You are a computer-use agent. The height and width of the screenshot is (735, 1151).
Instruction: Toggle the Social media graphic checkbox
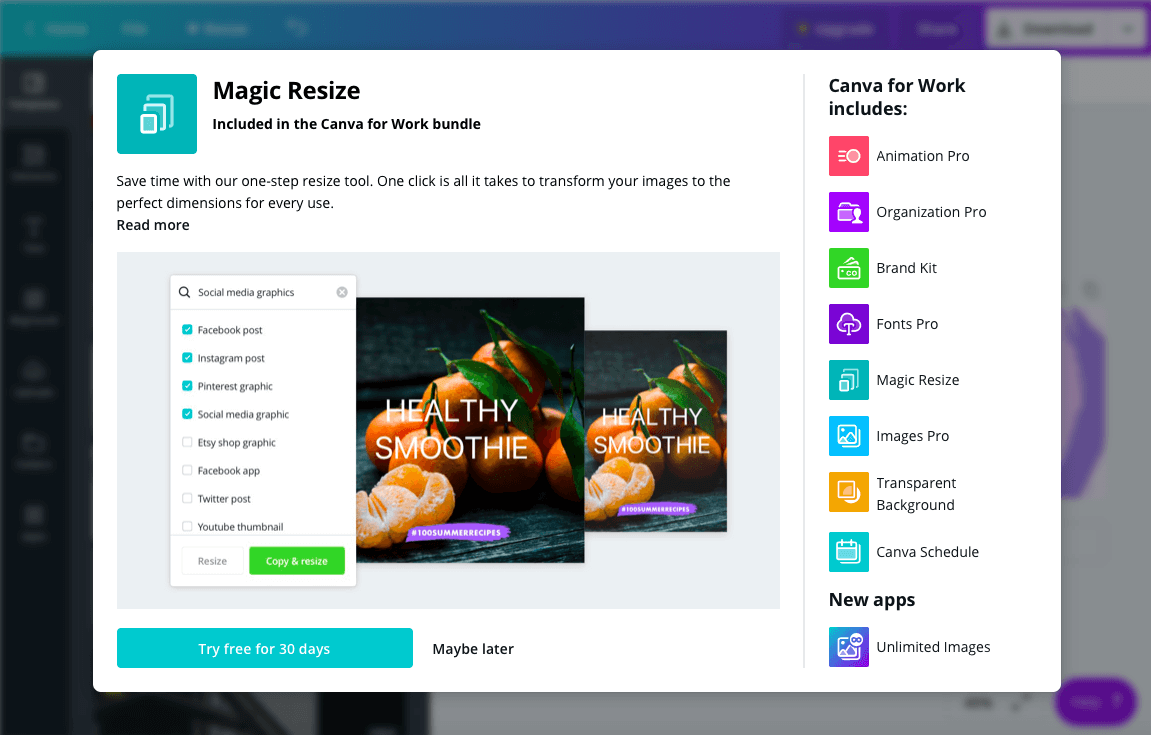[187, 414]
